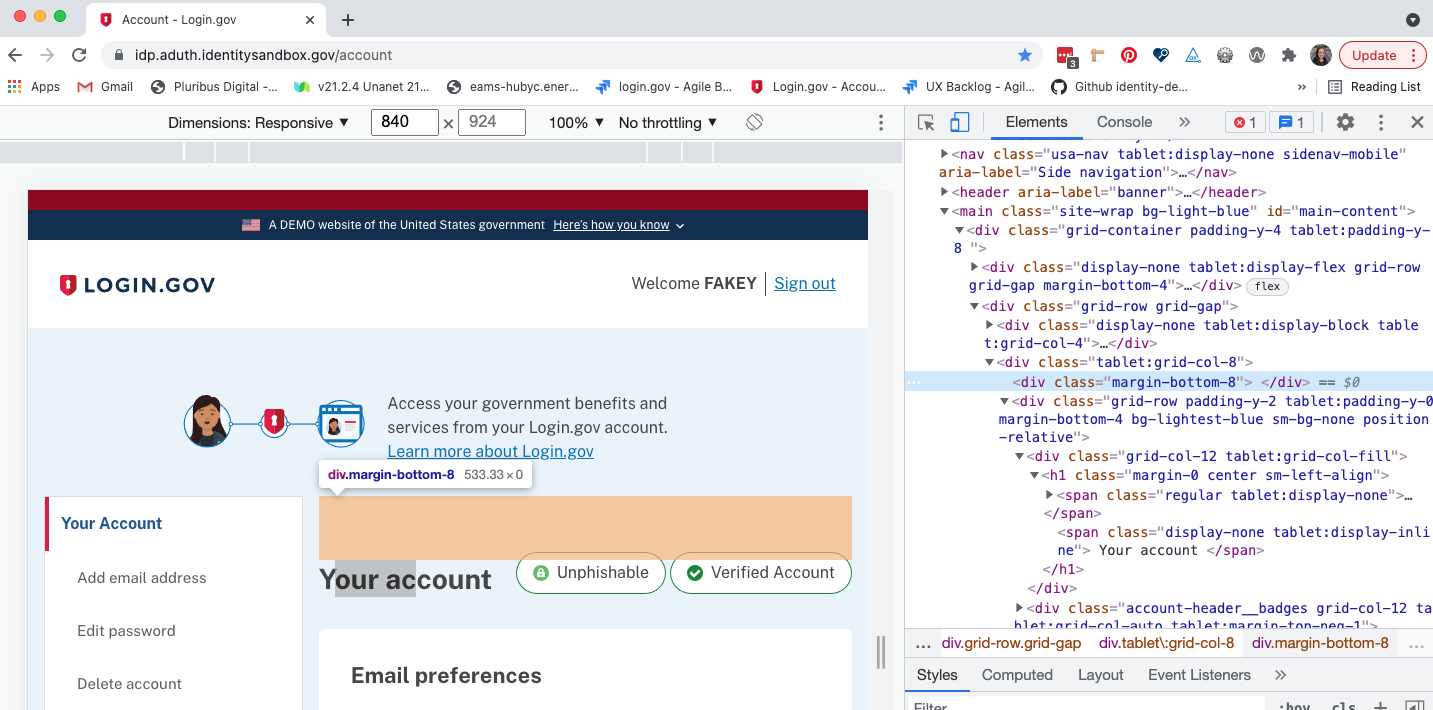Select Edit password in sidebar
The width and height of the screenshot is (1433, 710).
(126, 631)
